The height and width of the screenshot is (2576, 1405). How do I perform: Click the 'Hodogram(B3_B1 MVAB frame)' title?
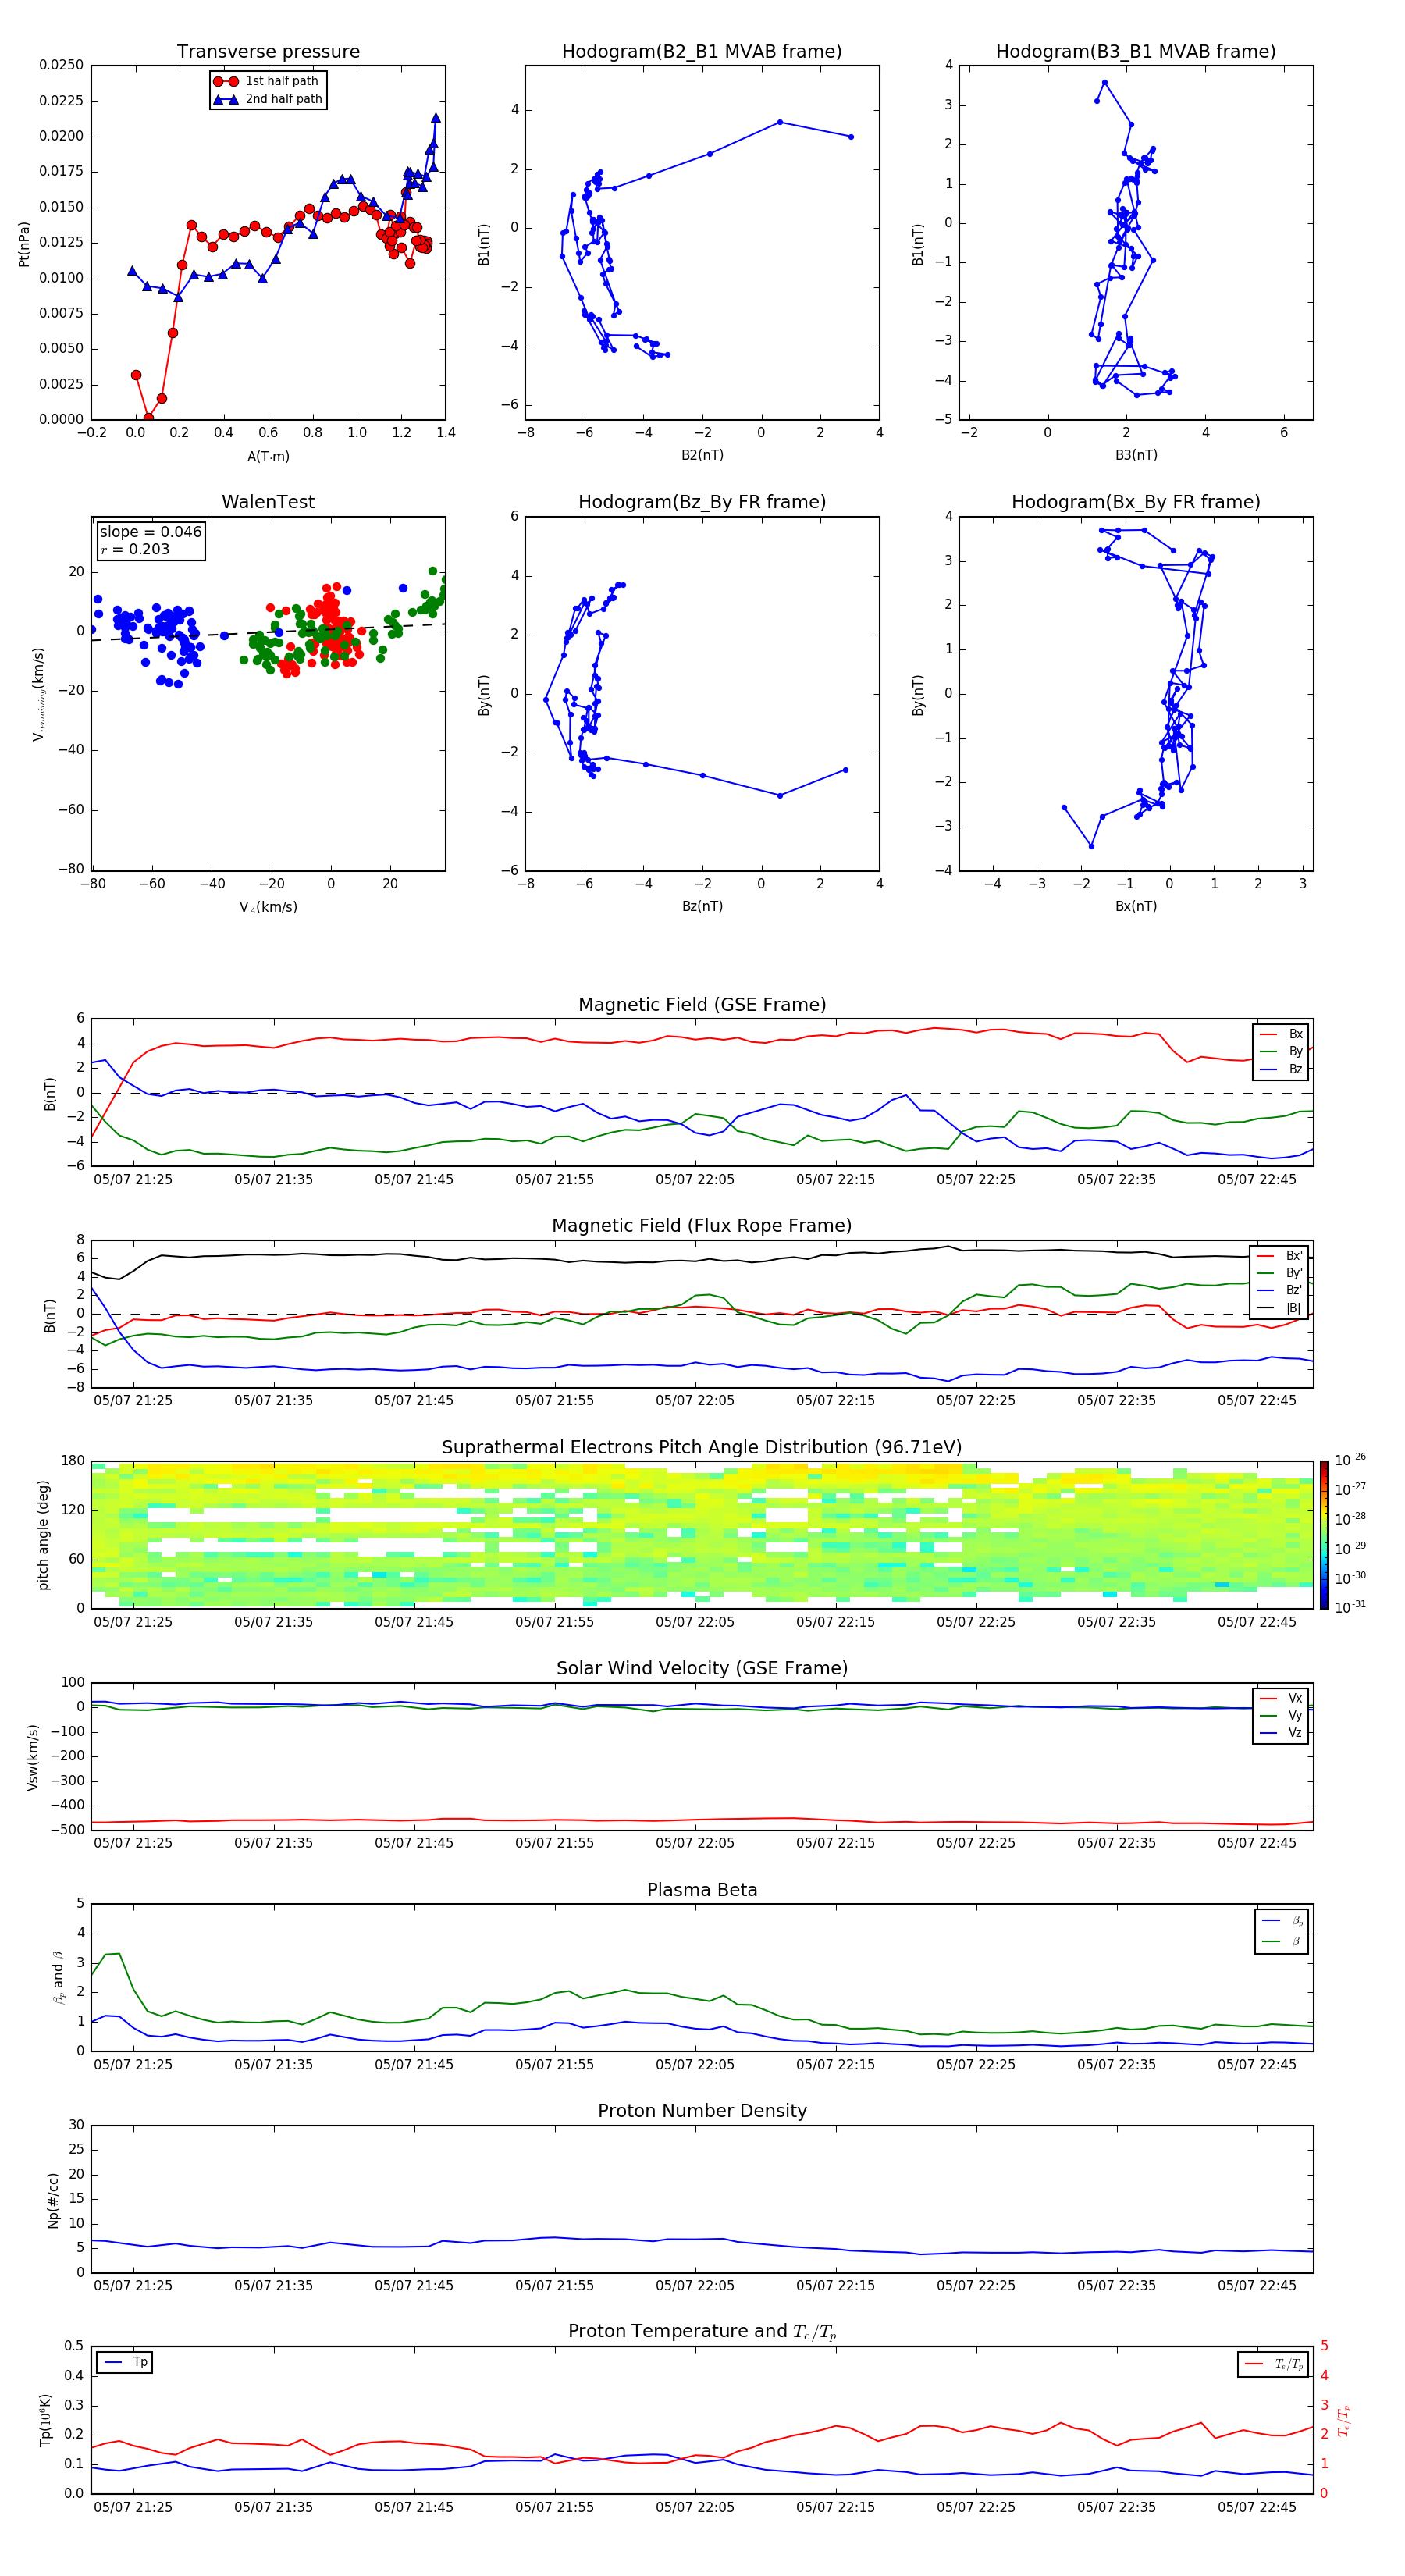tap(1136, 52)
